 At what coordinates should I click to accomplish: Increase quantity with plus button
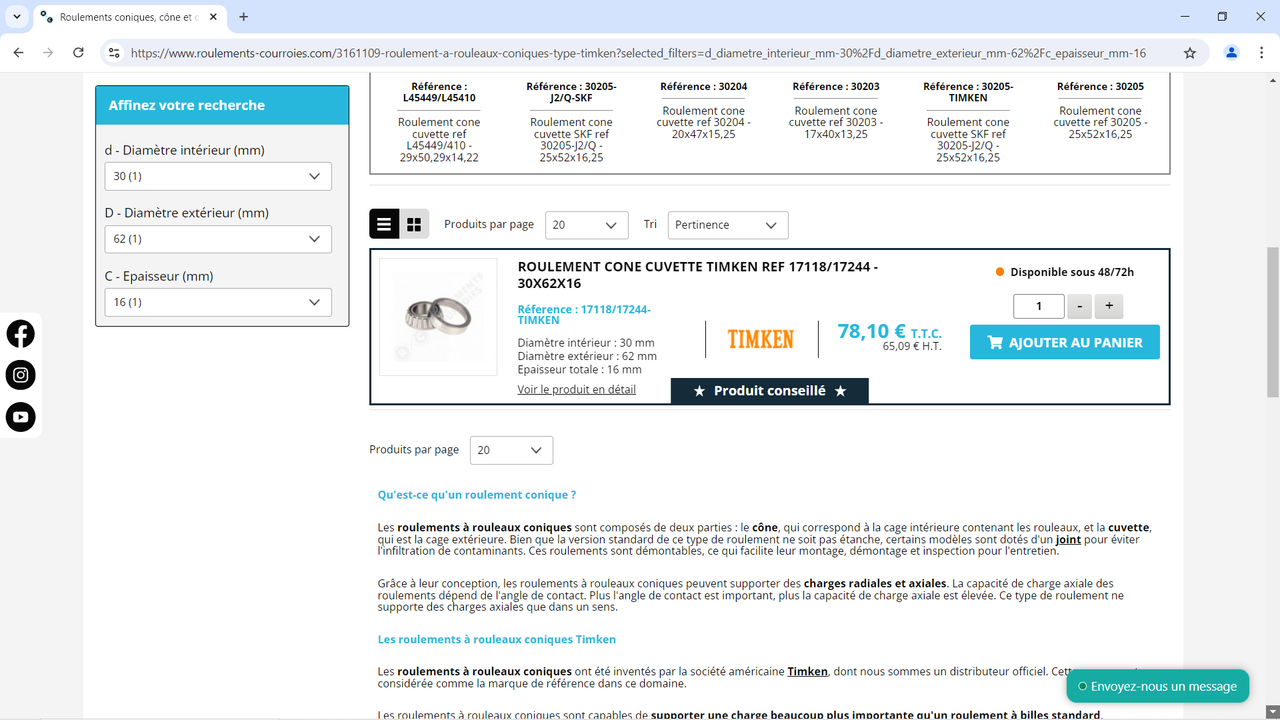pyautogui.click(x=1109, y=306)
